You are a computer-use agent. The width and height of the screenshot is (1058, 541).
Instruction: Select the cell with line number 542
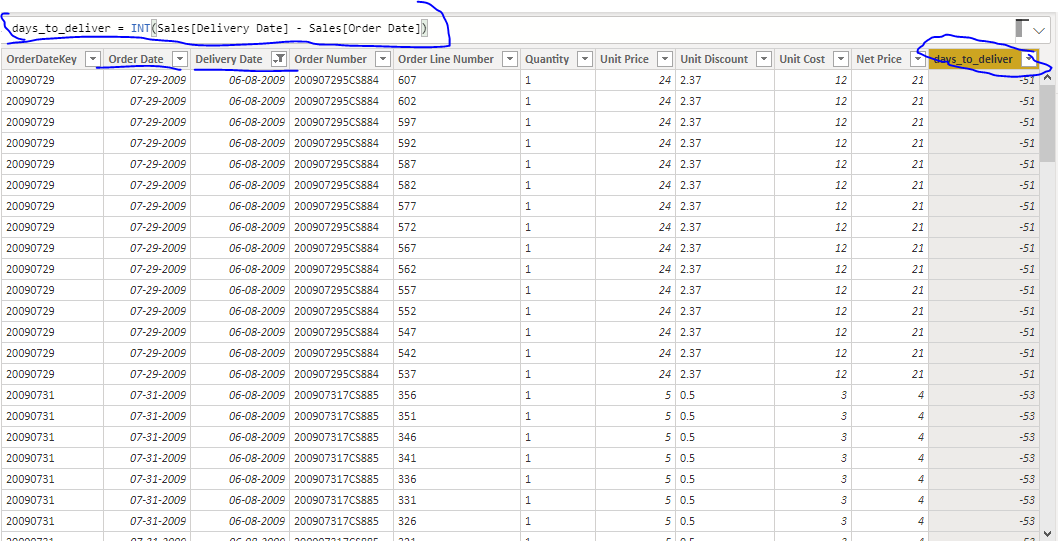[457, 353]
